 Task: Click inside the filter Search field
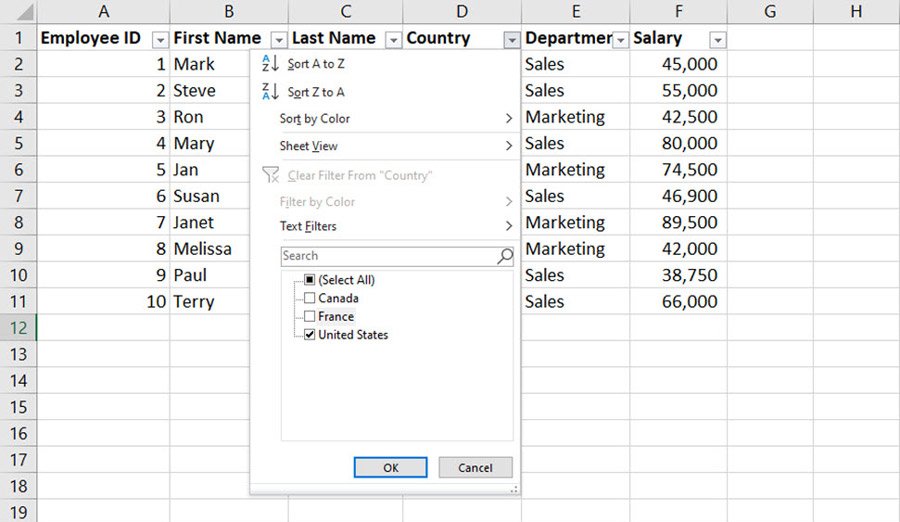click(388, 256)
